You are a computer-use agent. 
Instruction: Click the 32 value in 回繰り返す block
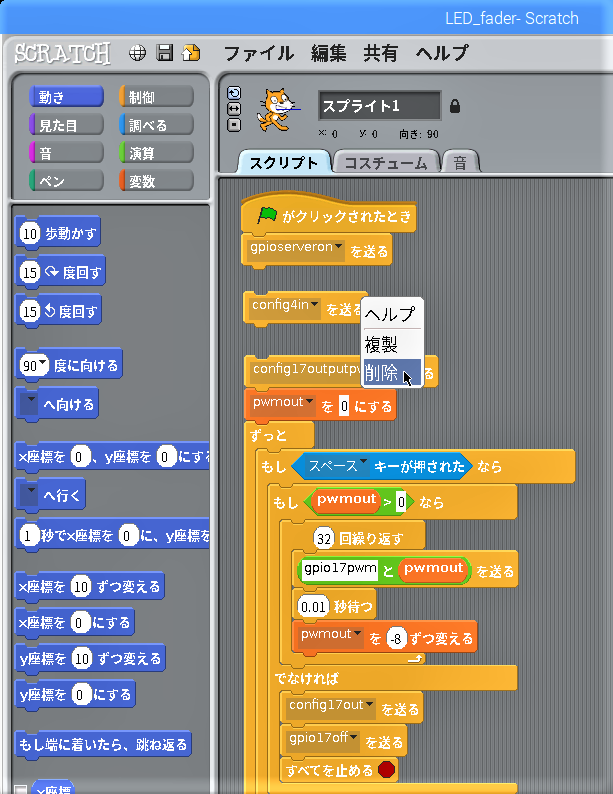pos(324,538)
